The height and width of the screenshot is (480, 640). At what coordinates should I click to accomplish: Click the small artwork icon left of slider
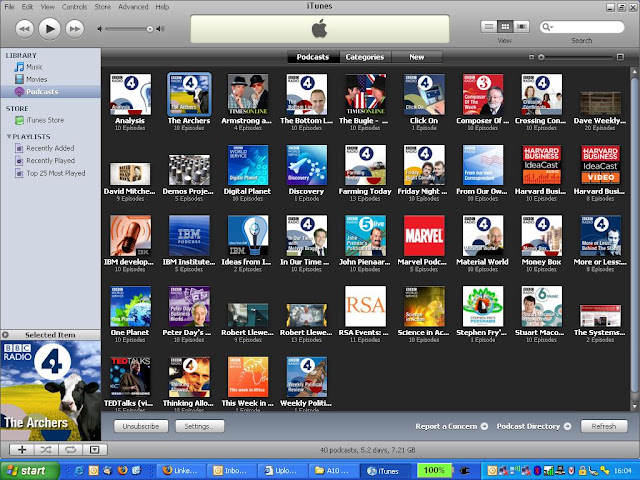click(531, 57)
